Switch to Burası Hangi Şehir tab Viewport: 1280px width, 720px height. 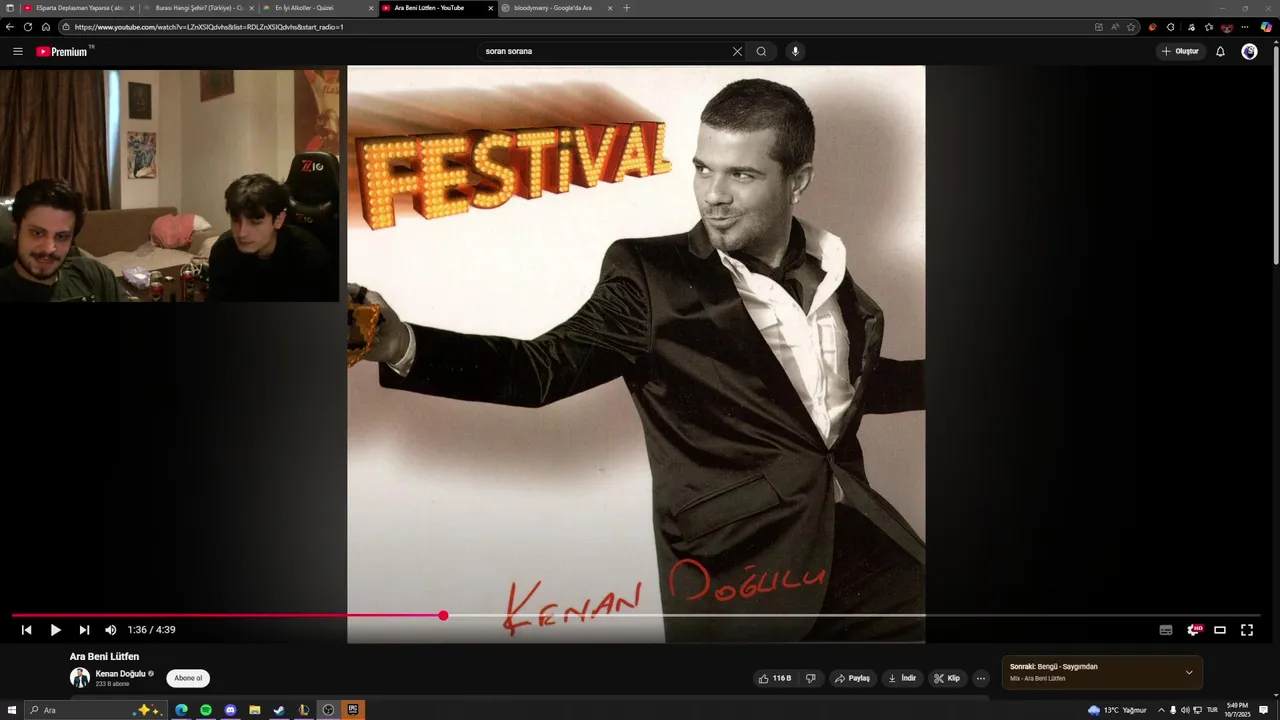coord(199,8)
